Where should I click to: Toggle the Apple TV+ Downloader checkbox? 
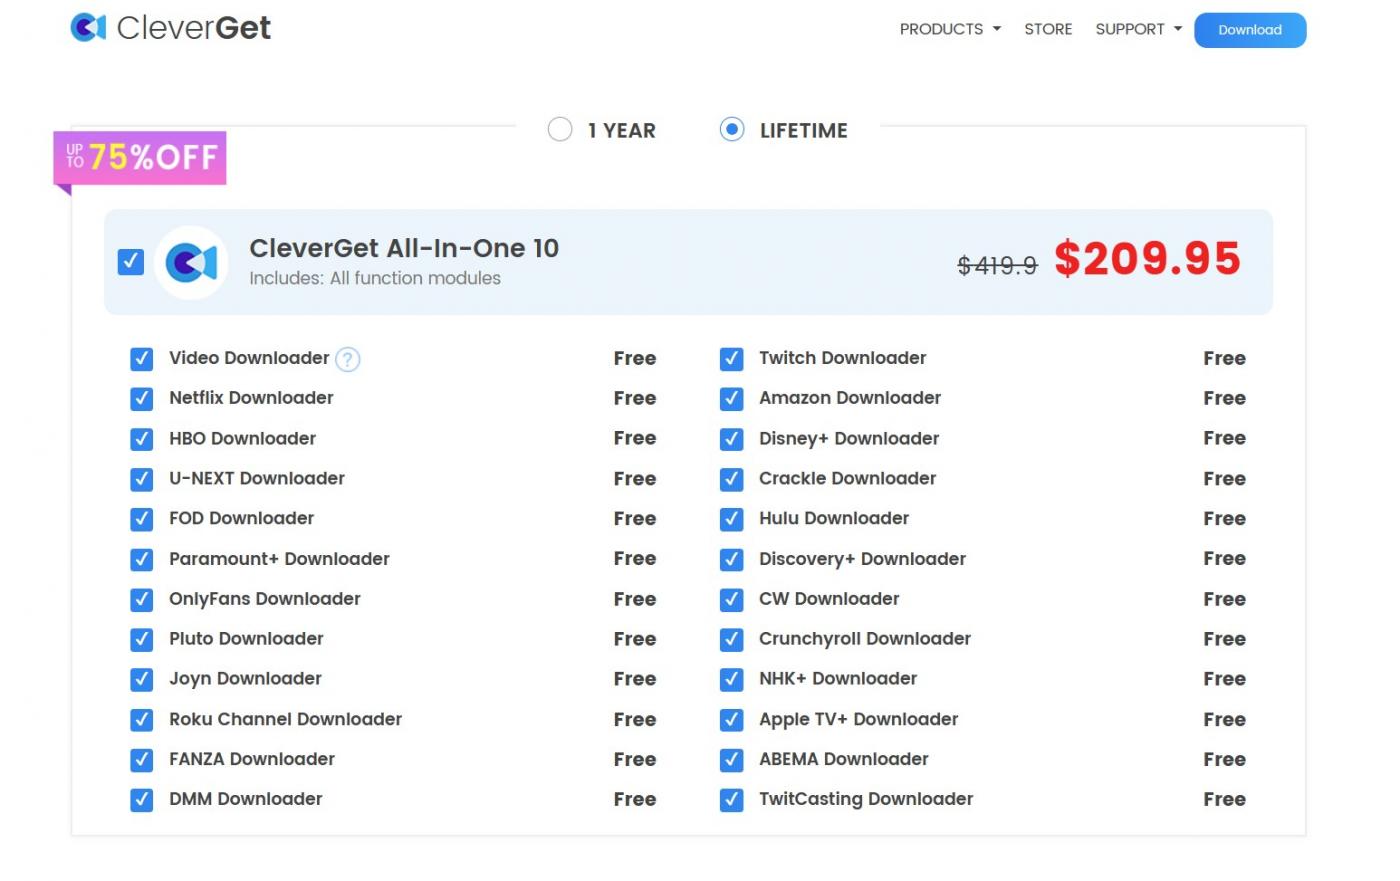731,719
